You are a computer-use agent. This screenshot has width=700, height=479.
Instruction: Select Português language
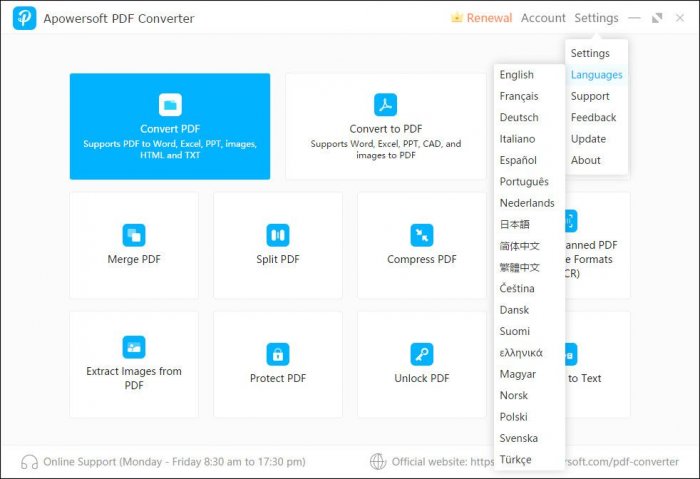pyautogui.click(x=529, y=182)
